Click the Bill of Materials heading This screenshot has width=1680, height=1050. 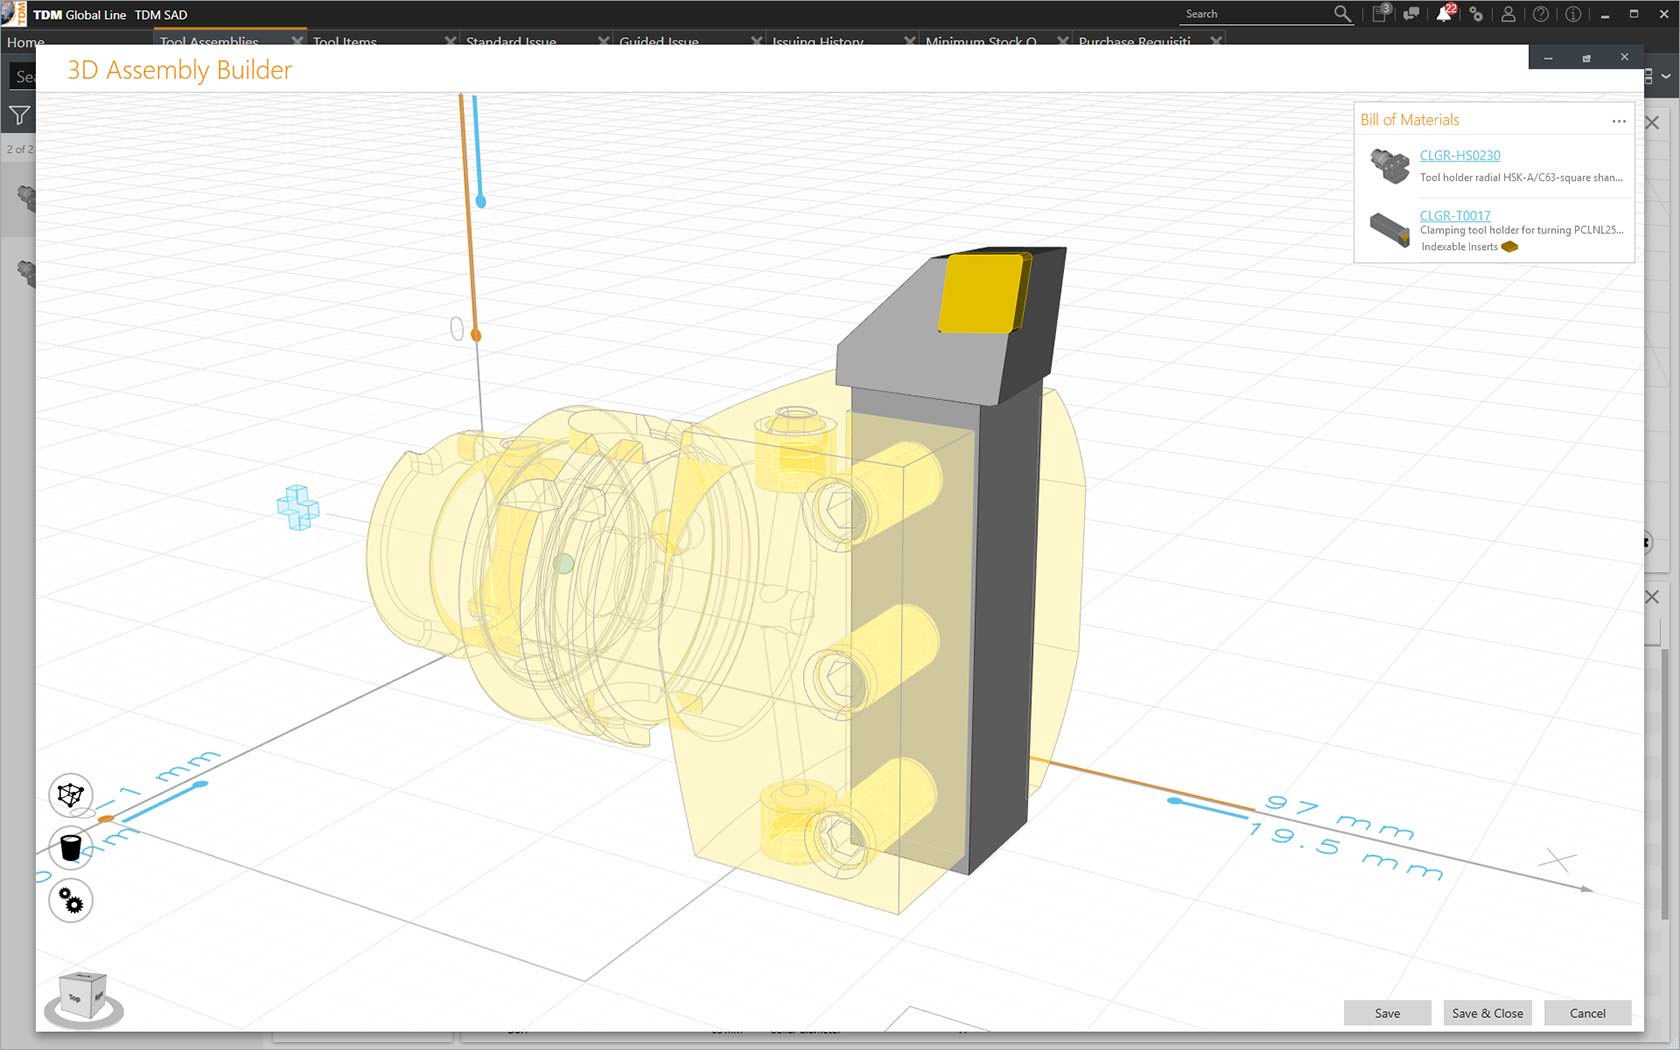[1409, 120]
